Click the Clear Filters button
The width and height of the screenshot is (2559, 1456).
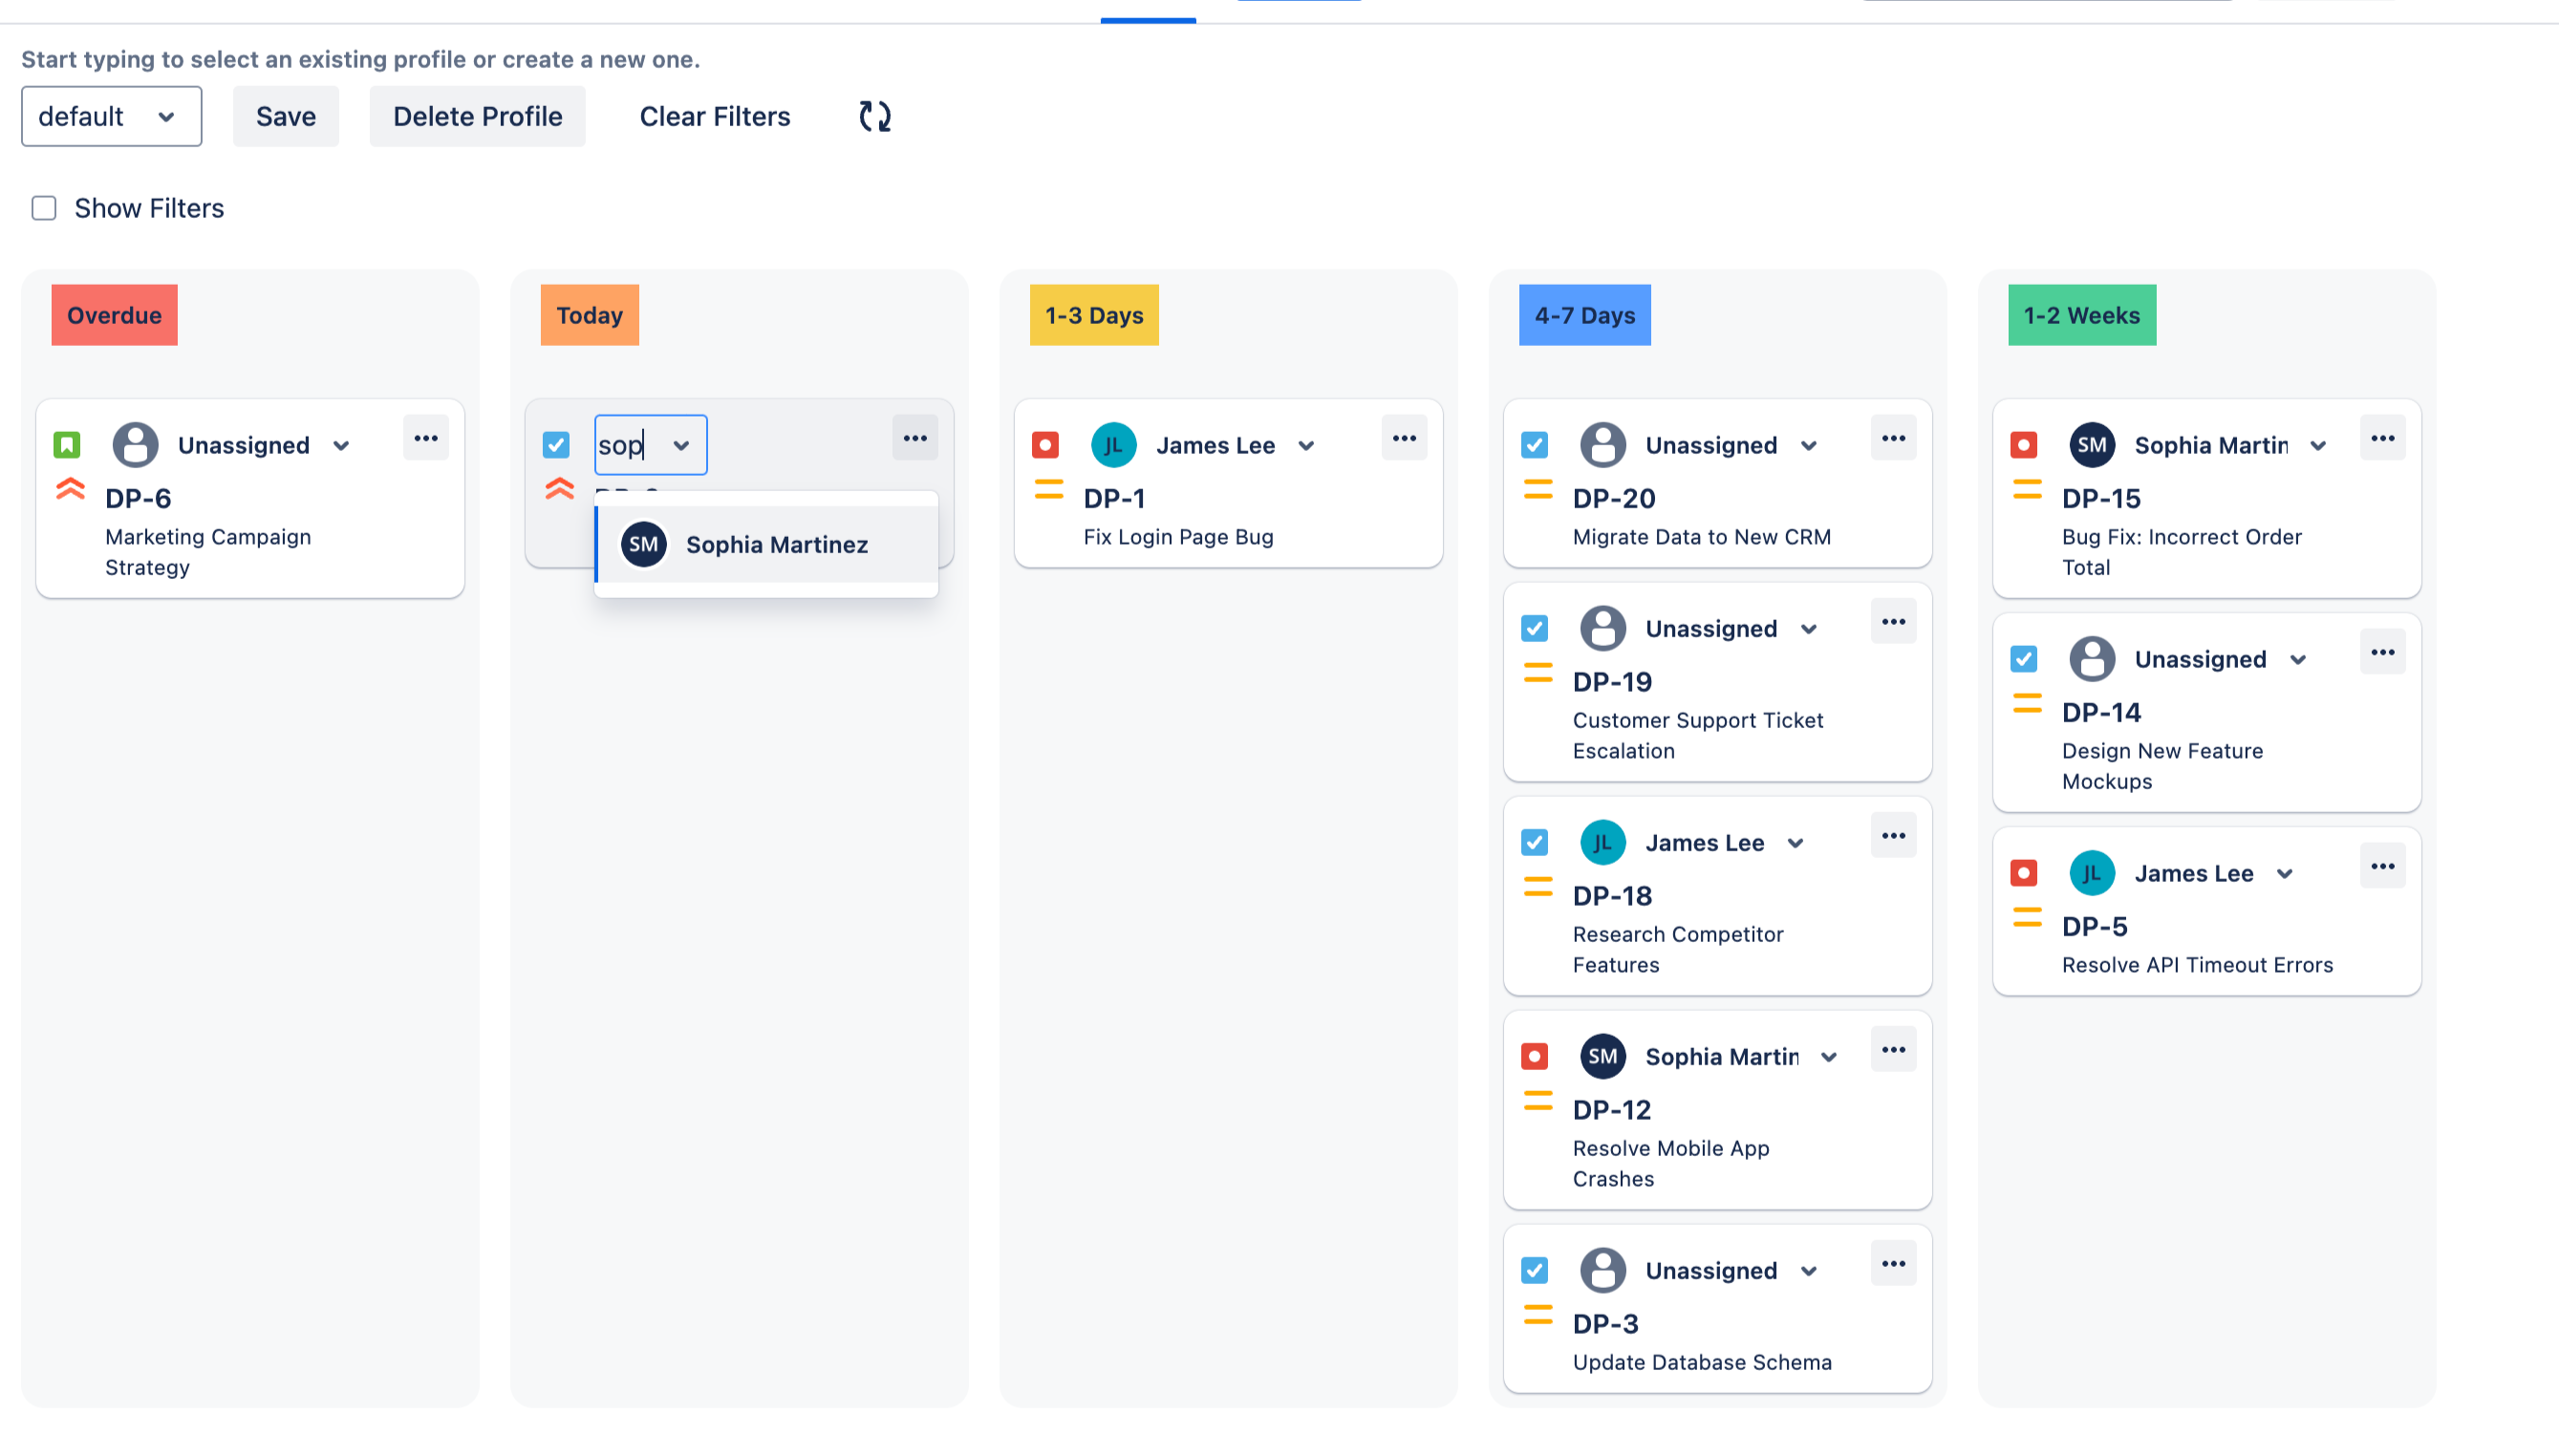[x=714, y=116]
